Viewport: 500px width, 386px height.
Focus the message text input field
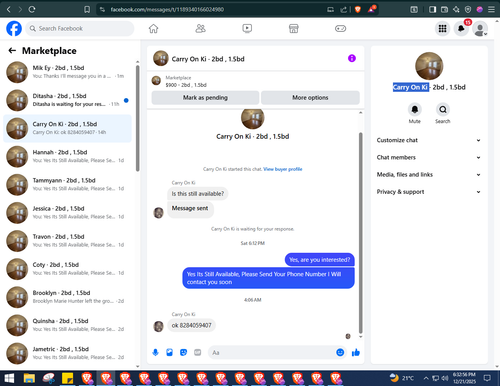tap(272, 352)
